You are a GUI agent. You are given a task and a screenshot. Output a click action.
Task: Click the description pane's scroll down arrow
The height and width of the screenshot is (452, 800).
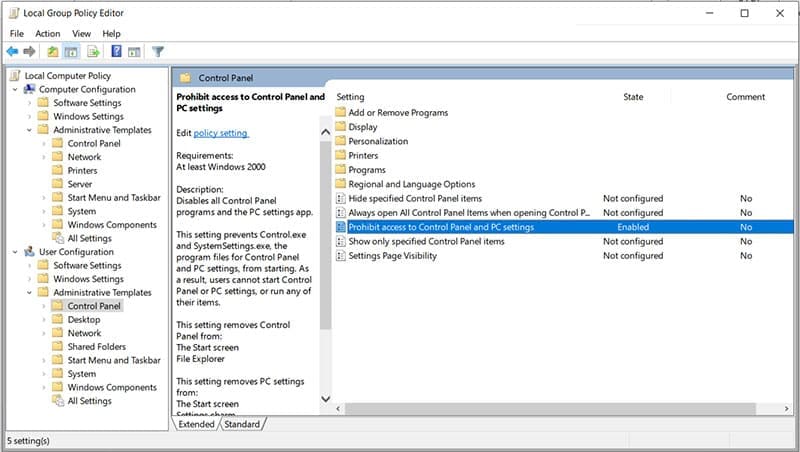pos(325,399)
